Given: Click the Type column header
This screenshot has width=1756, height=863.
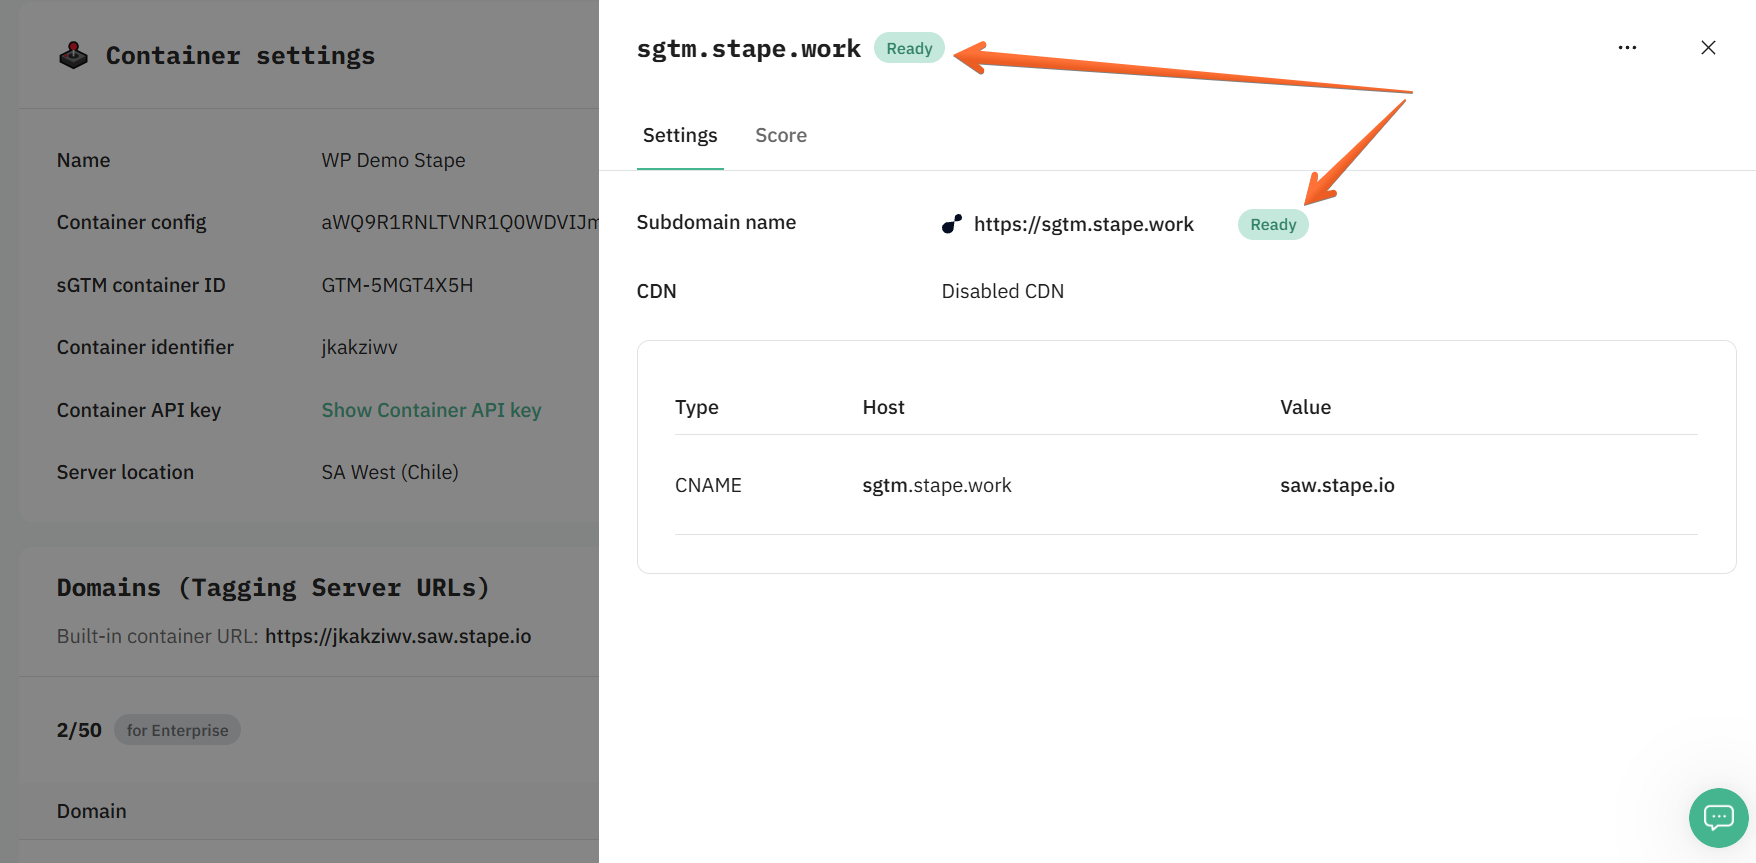Looking at the screenshot, I should pos(697,407).
